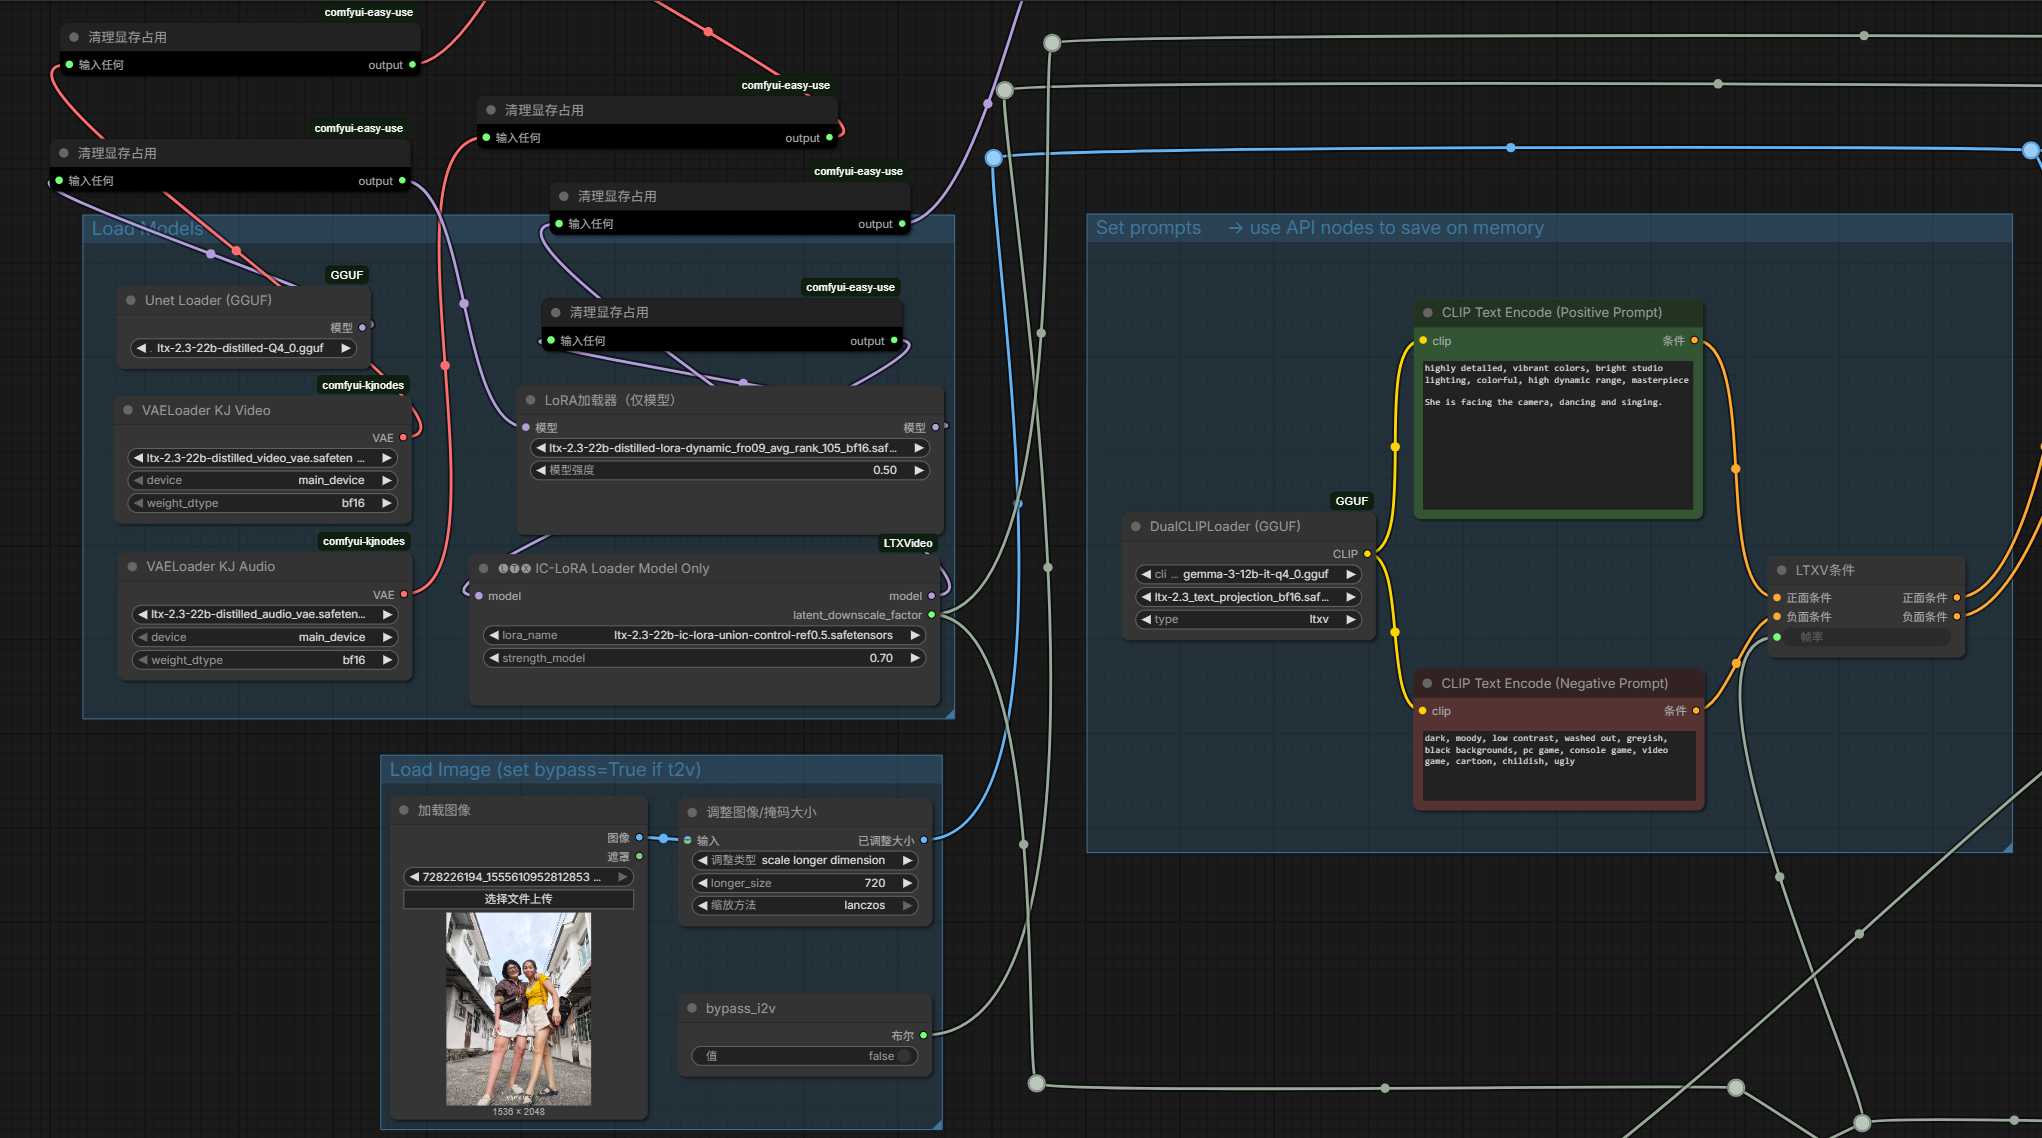Open the ltx-2.3-22b-distilled_audio_vae dropdown
Screen dimensions: 2042x1138
click(265, 614)
